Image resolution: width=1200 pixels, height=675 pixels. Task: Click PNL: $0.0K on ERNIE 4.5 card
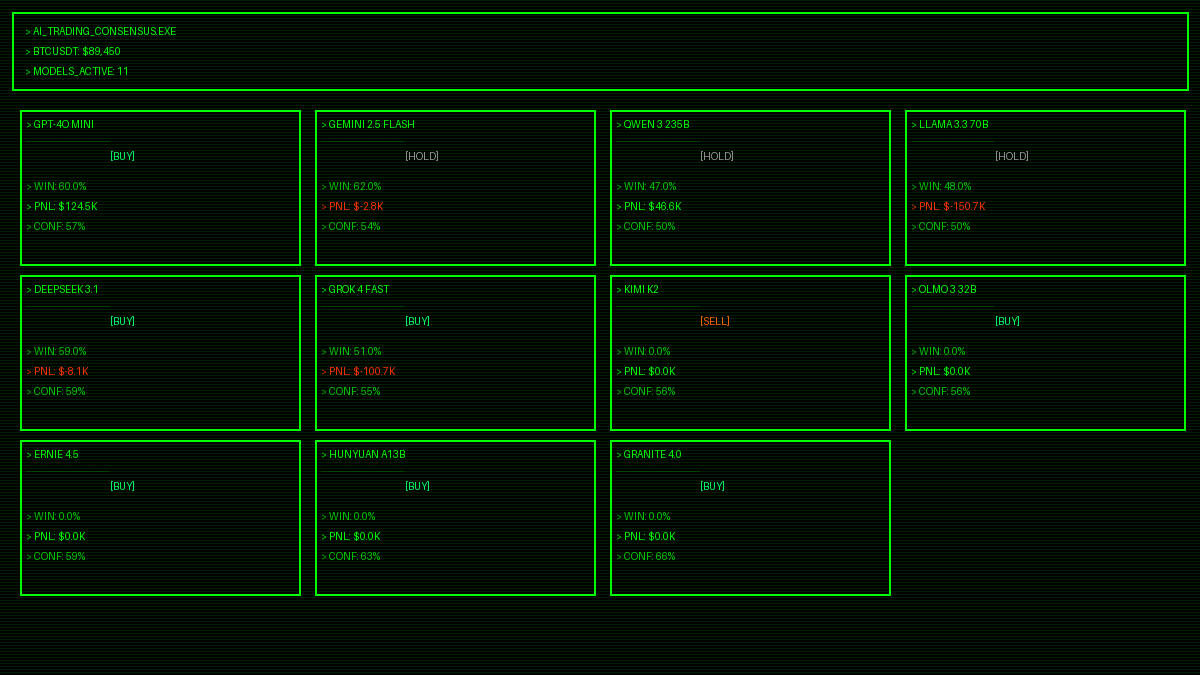click(x=56, y=536)
